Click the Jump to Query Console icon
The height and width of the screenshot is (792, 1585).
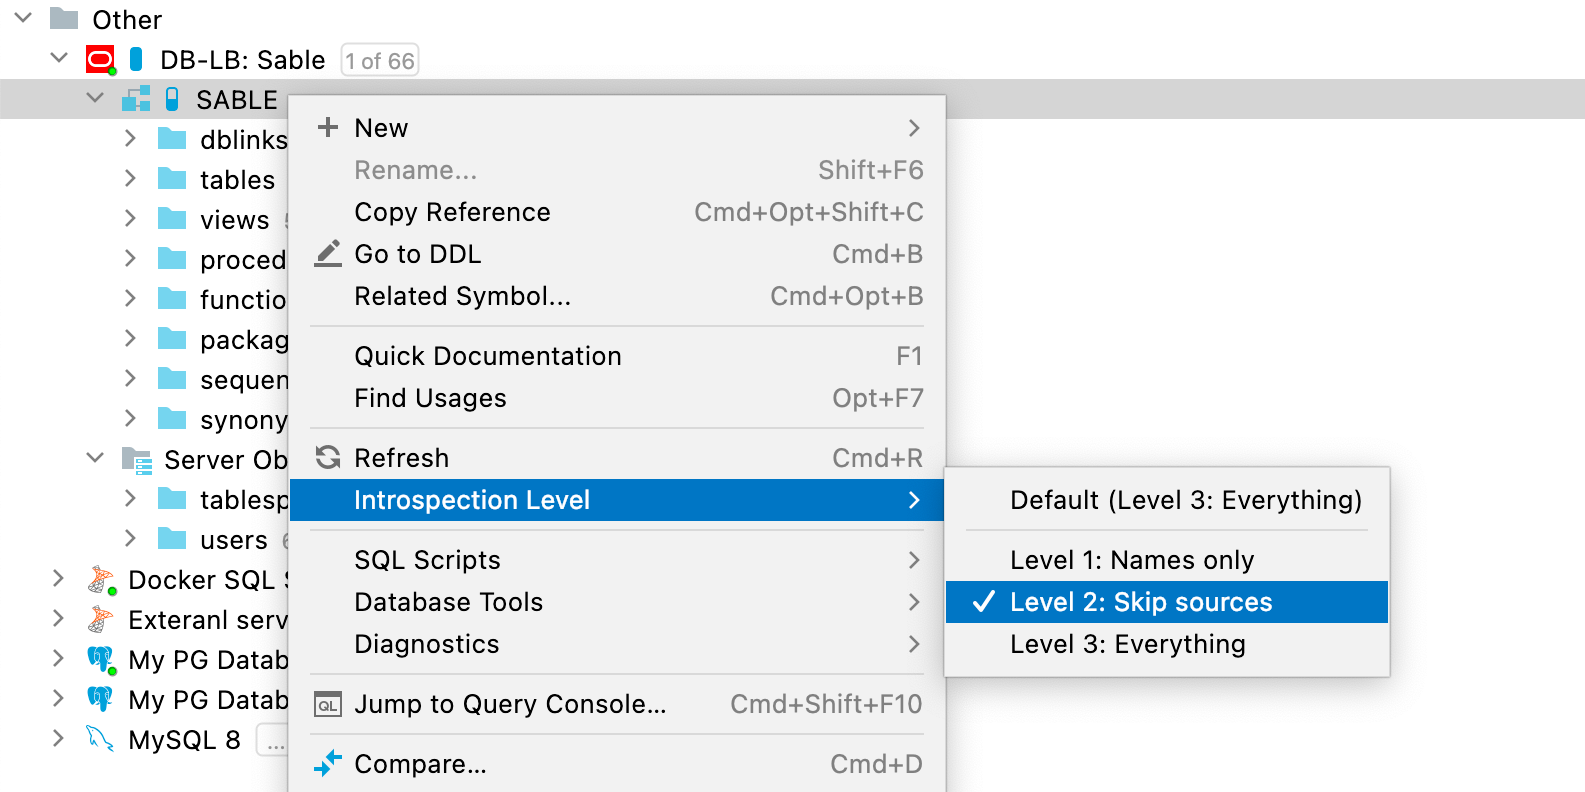point(328,705)
